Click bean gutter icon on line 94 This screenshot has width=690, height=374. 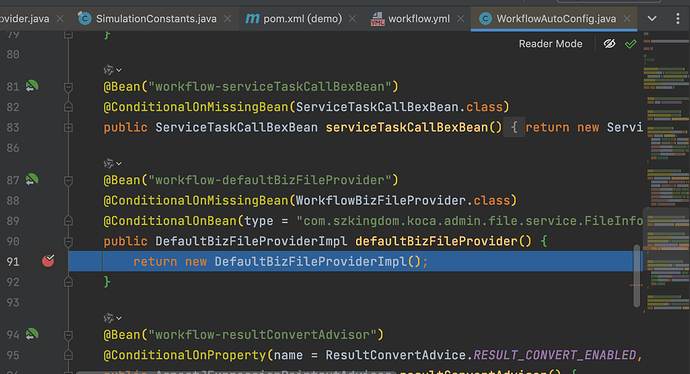pos(32,334)
